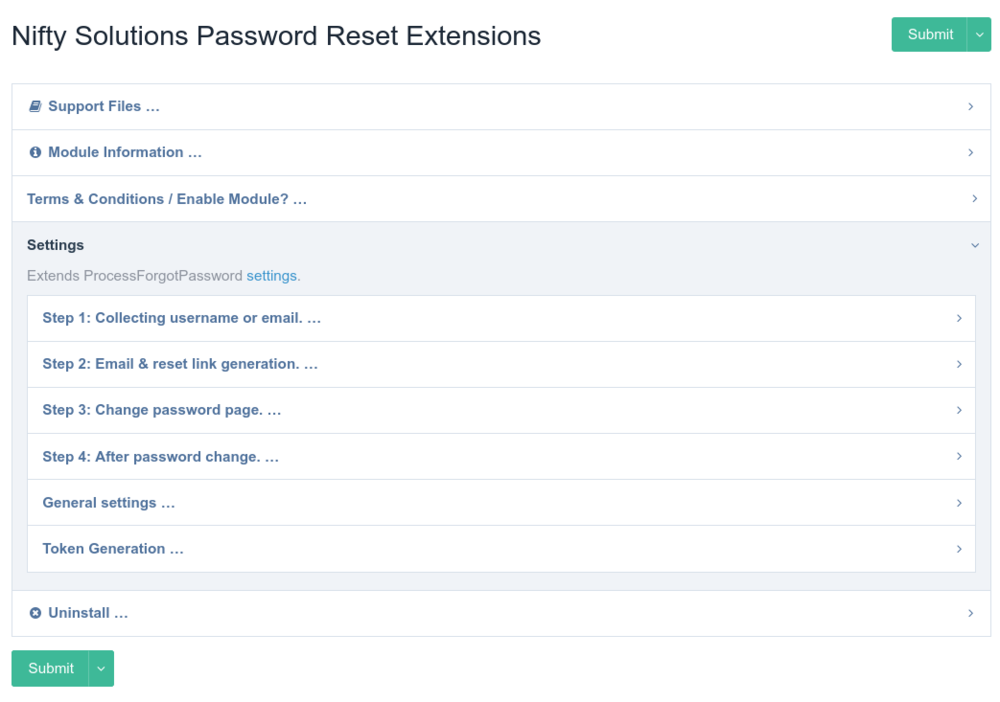Expand Step 1: Collecting username or email
Screen dimensions: 1000x702
pos(181,318)
